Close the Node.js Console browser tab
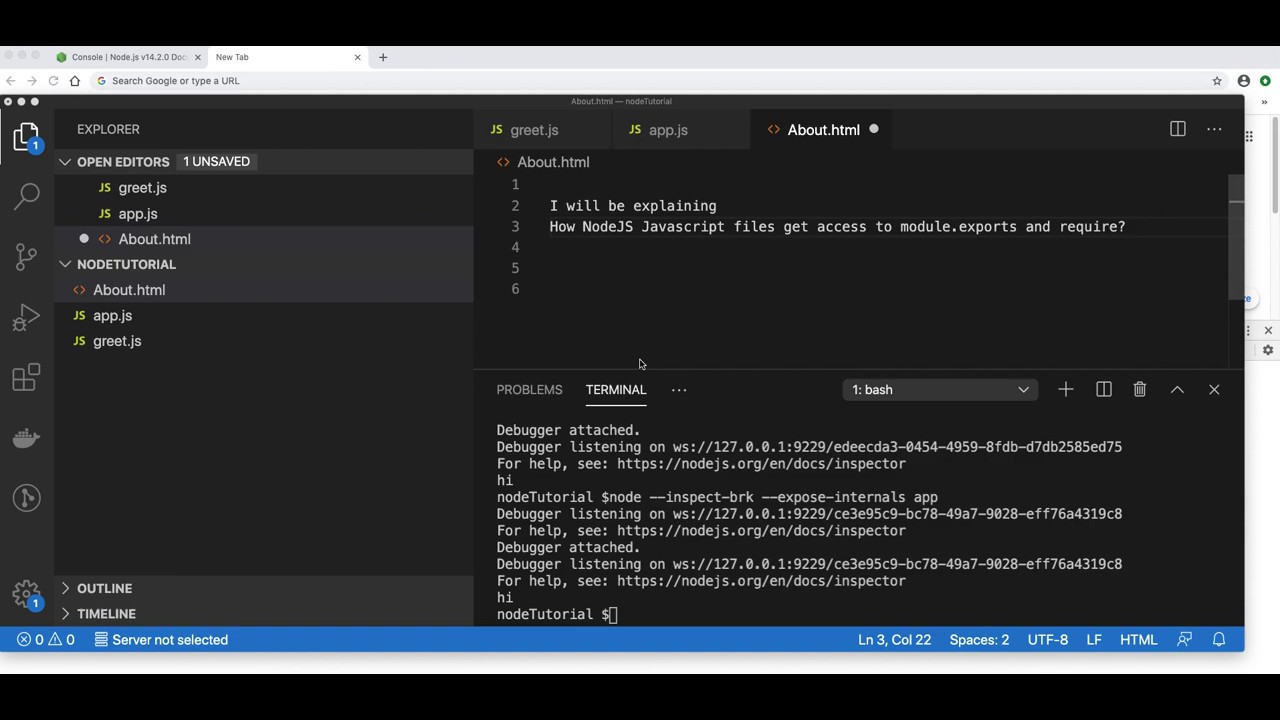 (198, 57)
